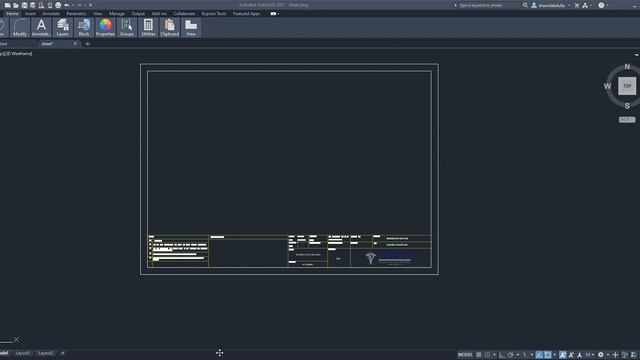Image resolution: width=640 pixels, height=360 pixels.
Task: Click the New file icon in quick access toolbar
Action: [8, 5]
